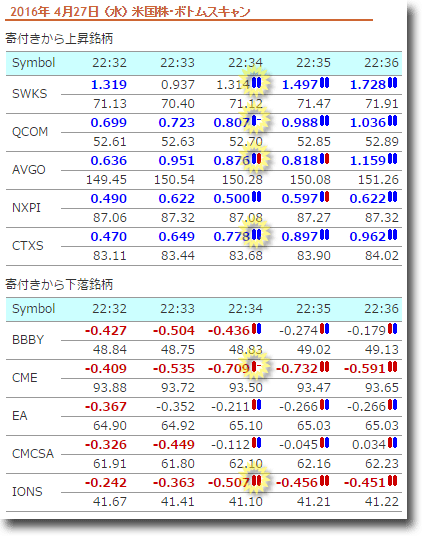Click QCOM candlestick icon at 22:34
The height and width of the screenshot is (536, 424).
point(256,121)
